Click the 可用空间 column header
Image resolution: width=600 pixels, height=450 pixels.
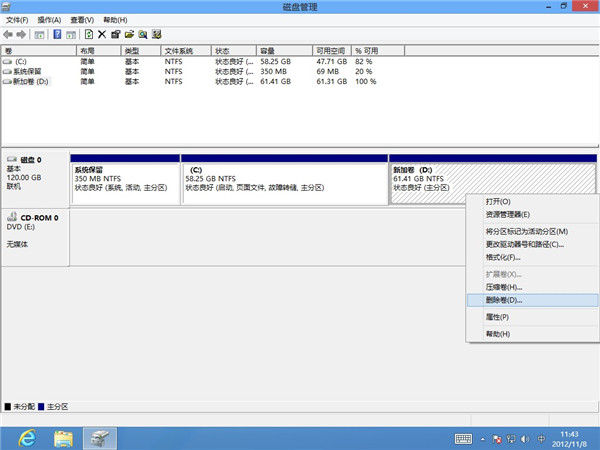tap(333, 50)
